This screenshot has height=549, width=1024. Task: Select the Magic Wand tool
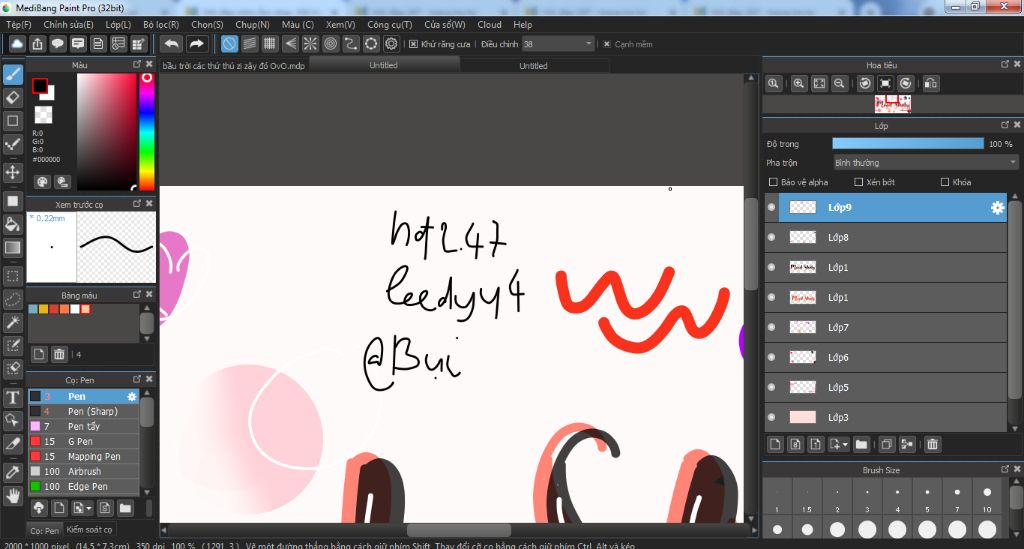(12, 322)
